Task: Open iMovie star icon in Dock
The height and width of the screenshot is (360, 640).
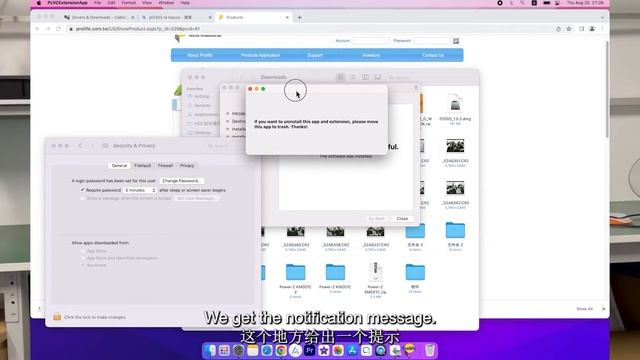Action: (x=324, y=350)
